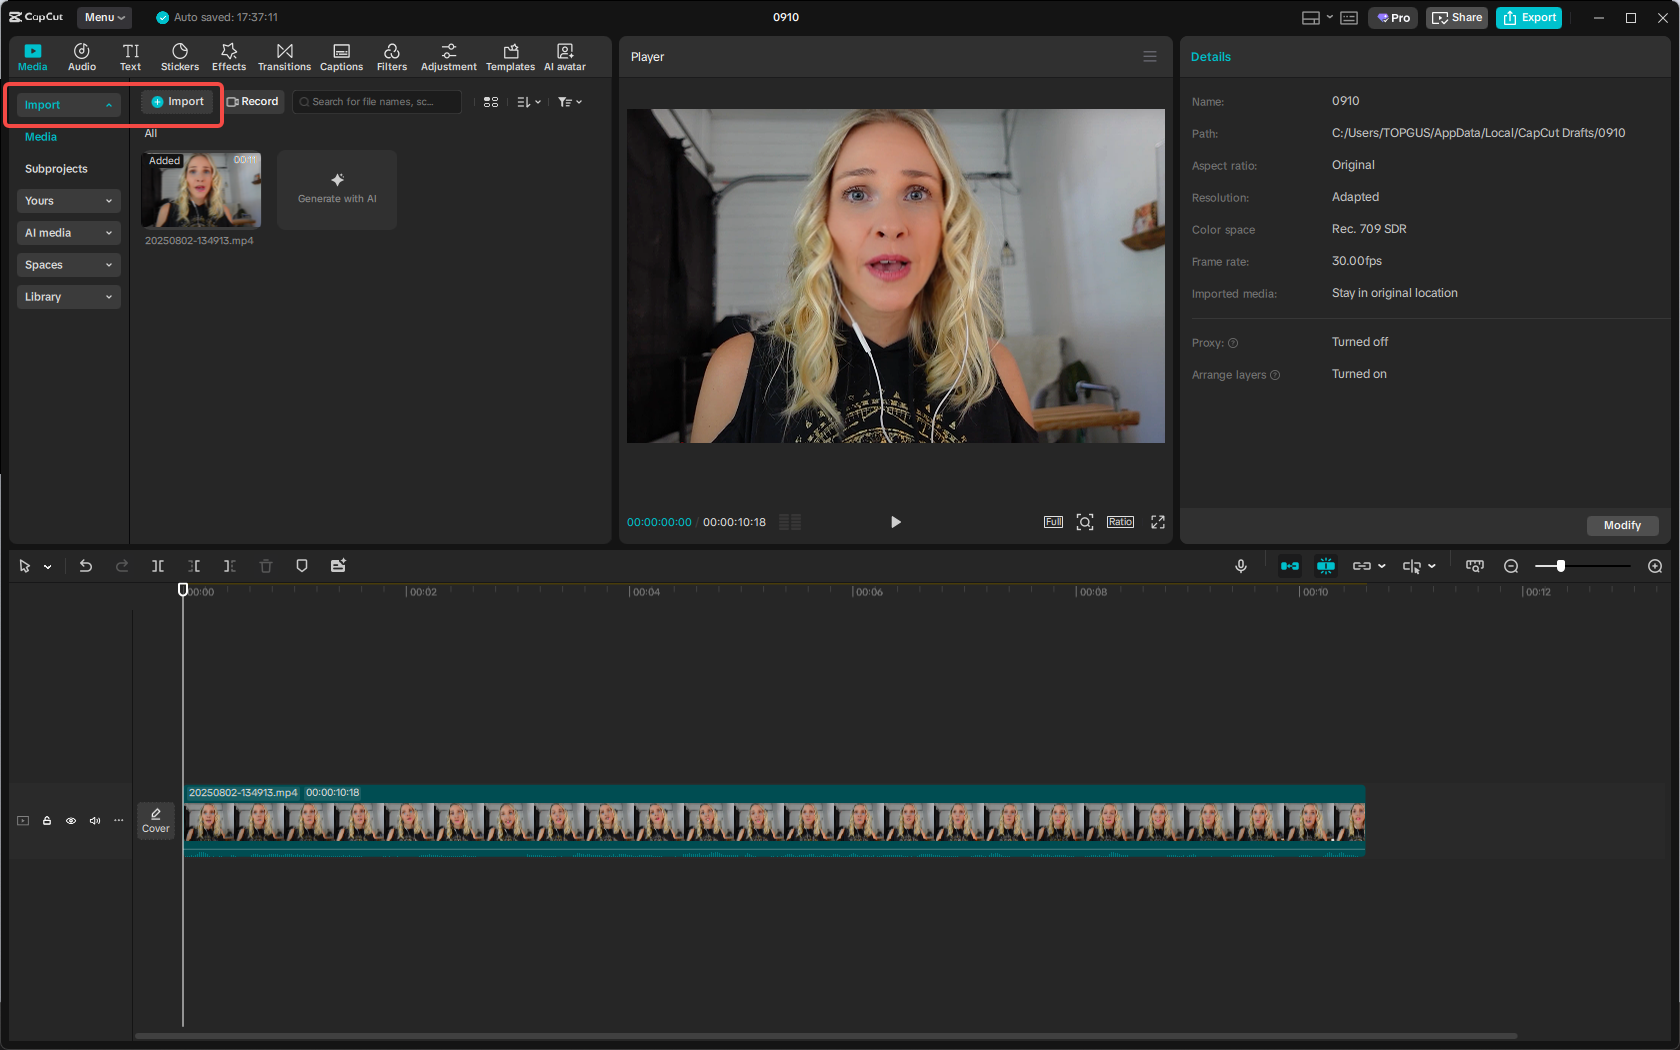The width and height of the screenshot is (1680, 1050).
Task: Expand the AI media section
Action: pos(68,232)
